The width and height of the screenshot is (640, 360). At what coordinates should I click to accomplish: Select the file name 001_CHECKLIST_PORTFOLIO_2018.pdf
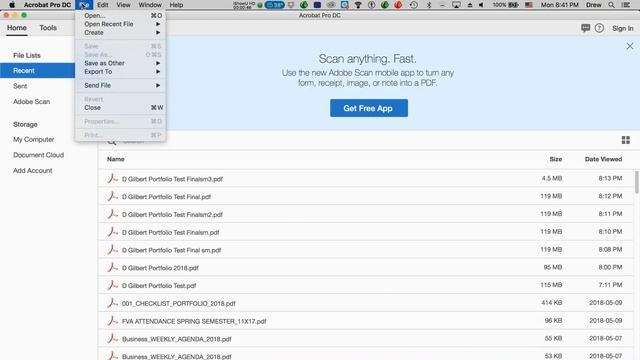(x=178, y=303)
